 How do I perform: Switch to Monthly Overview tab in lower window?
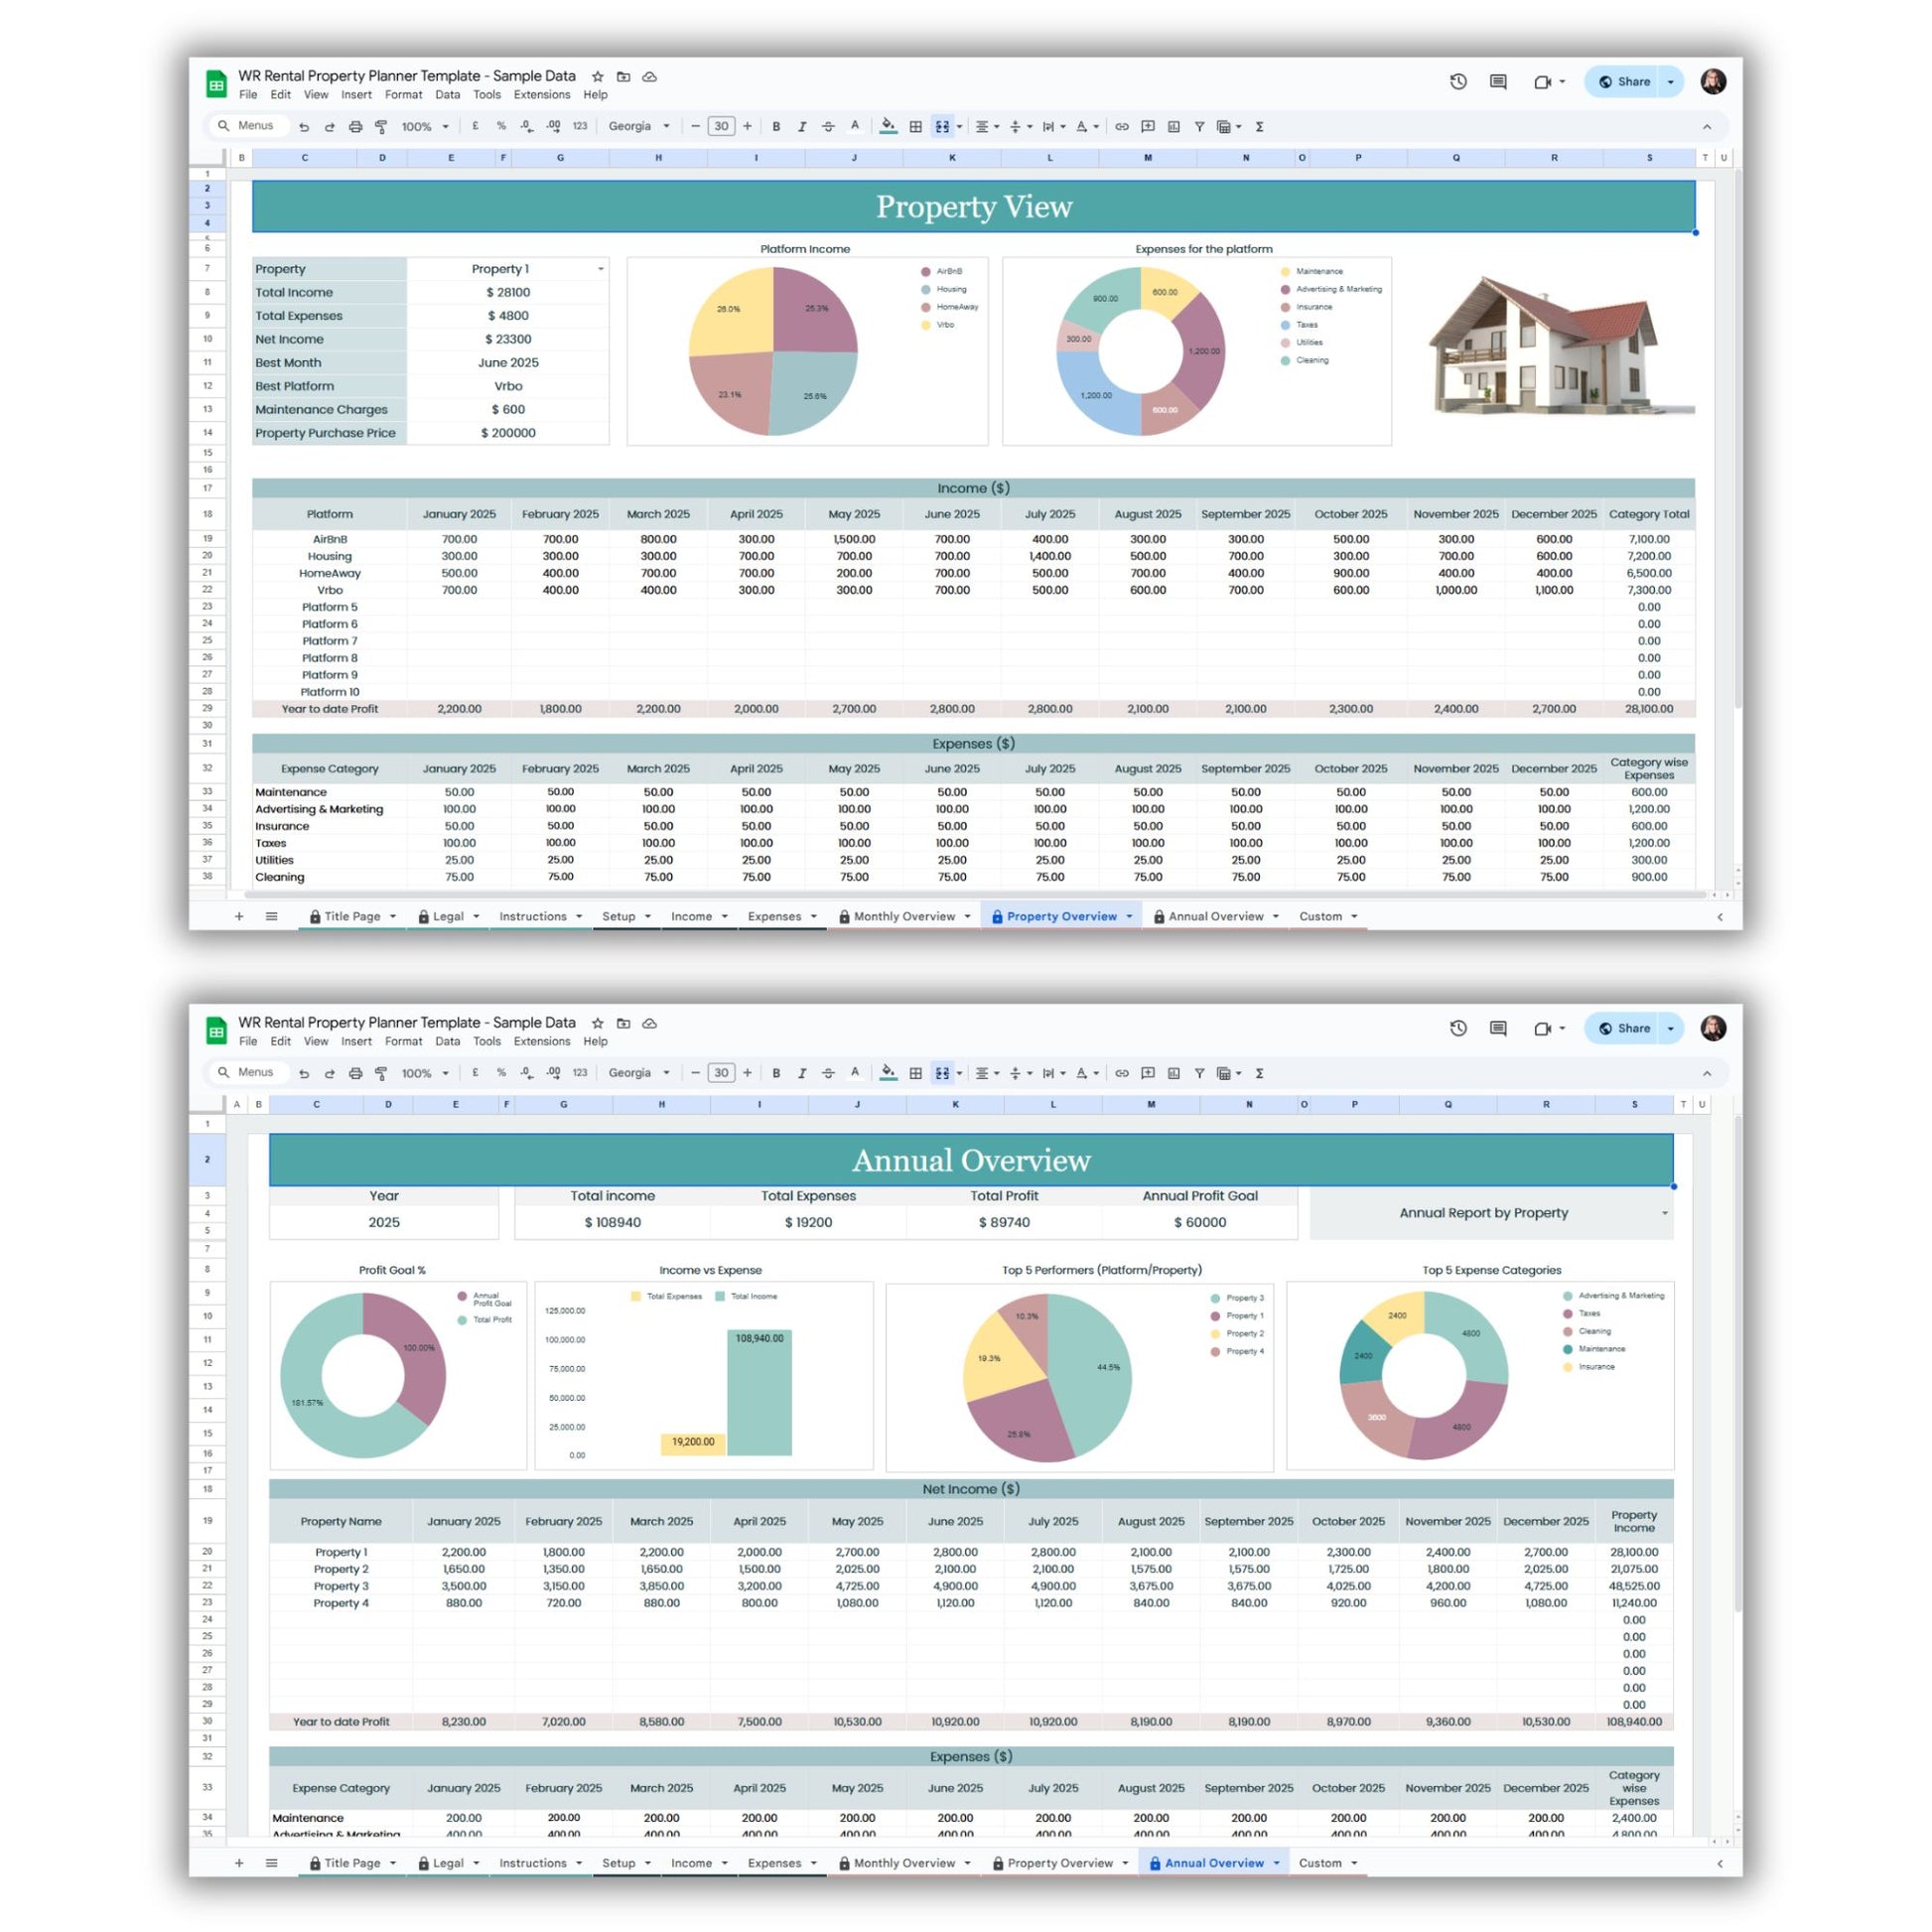coord(904,1863)
